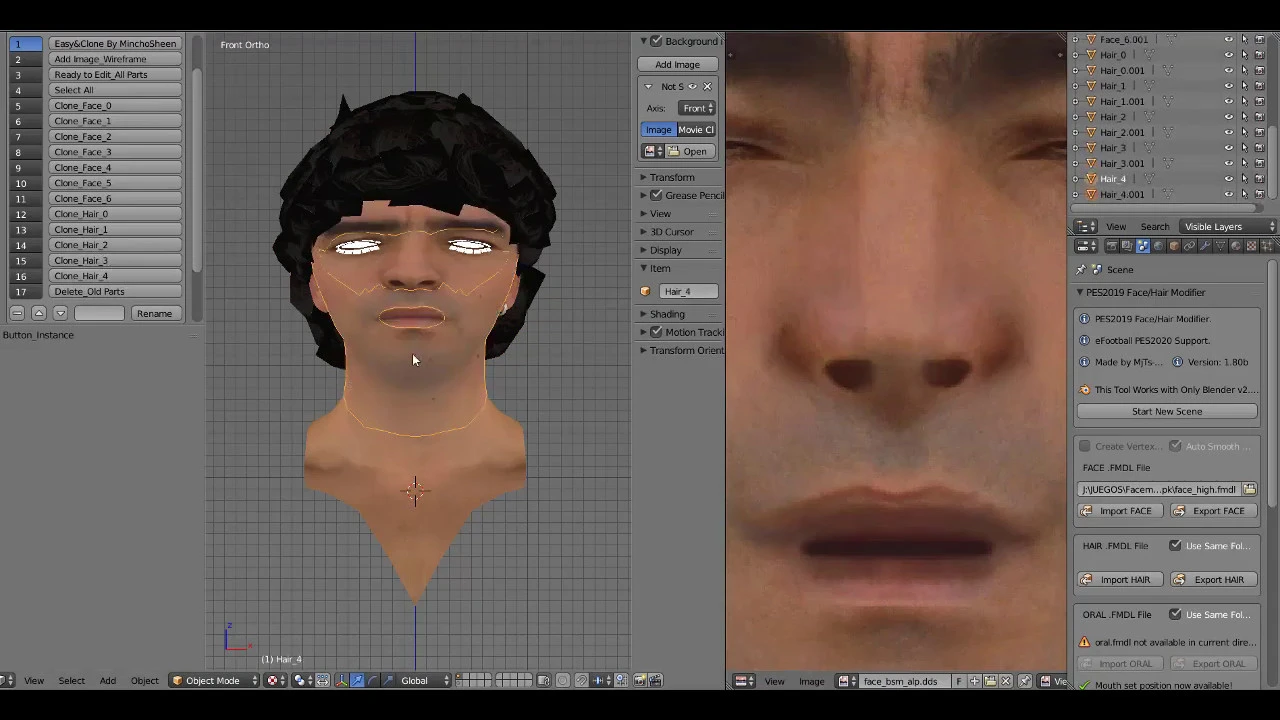Toggle the Background Images checkbox
This screenshot has height=720, width=1280.
pos(656,41)
